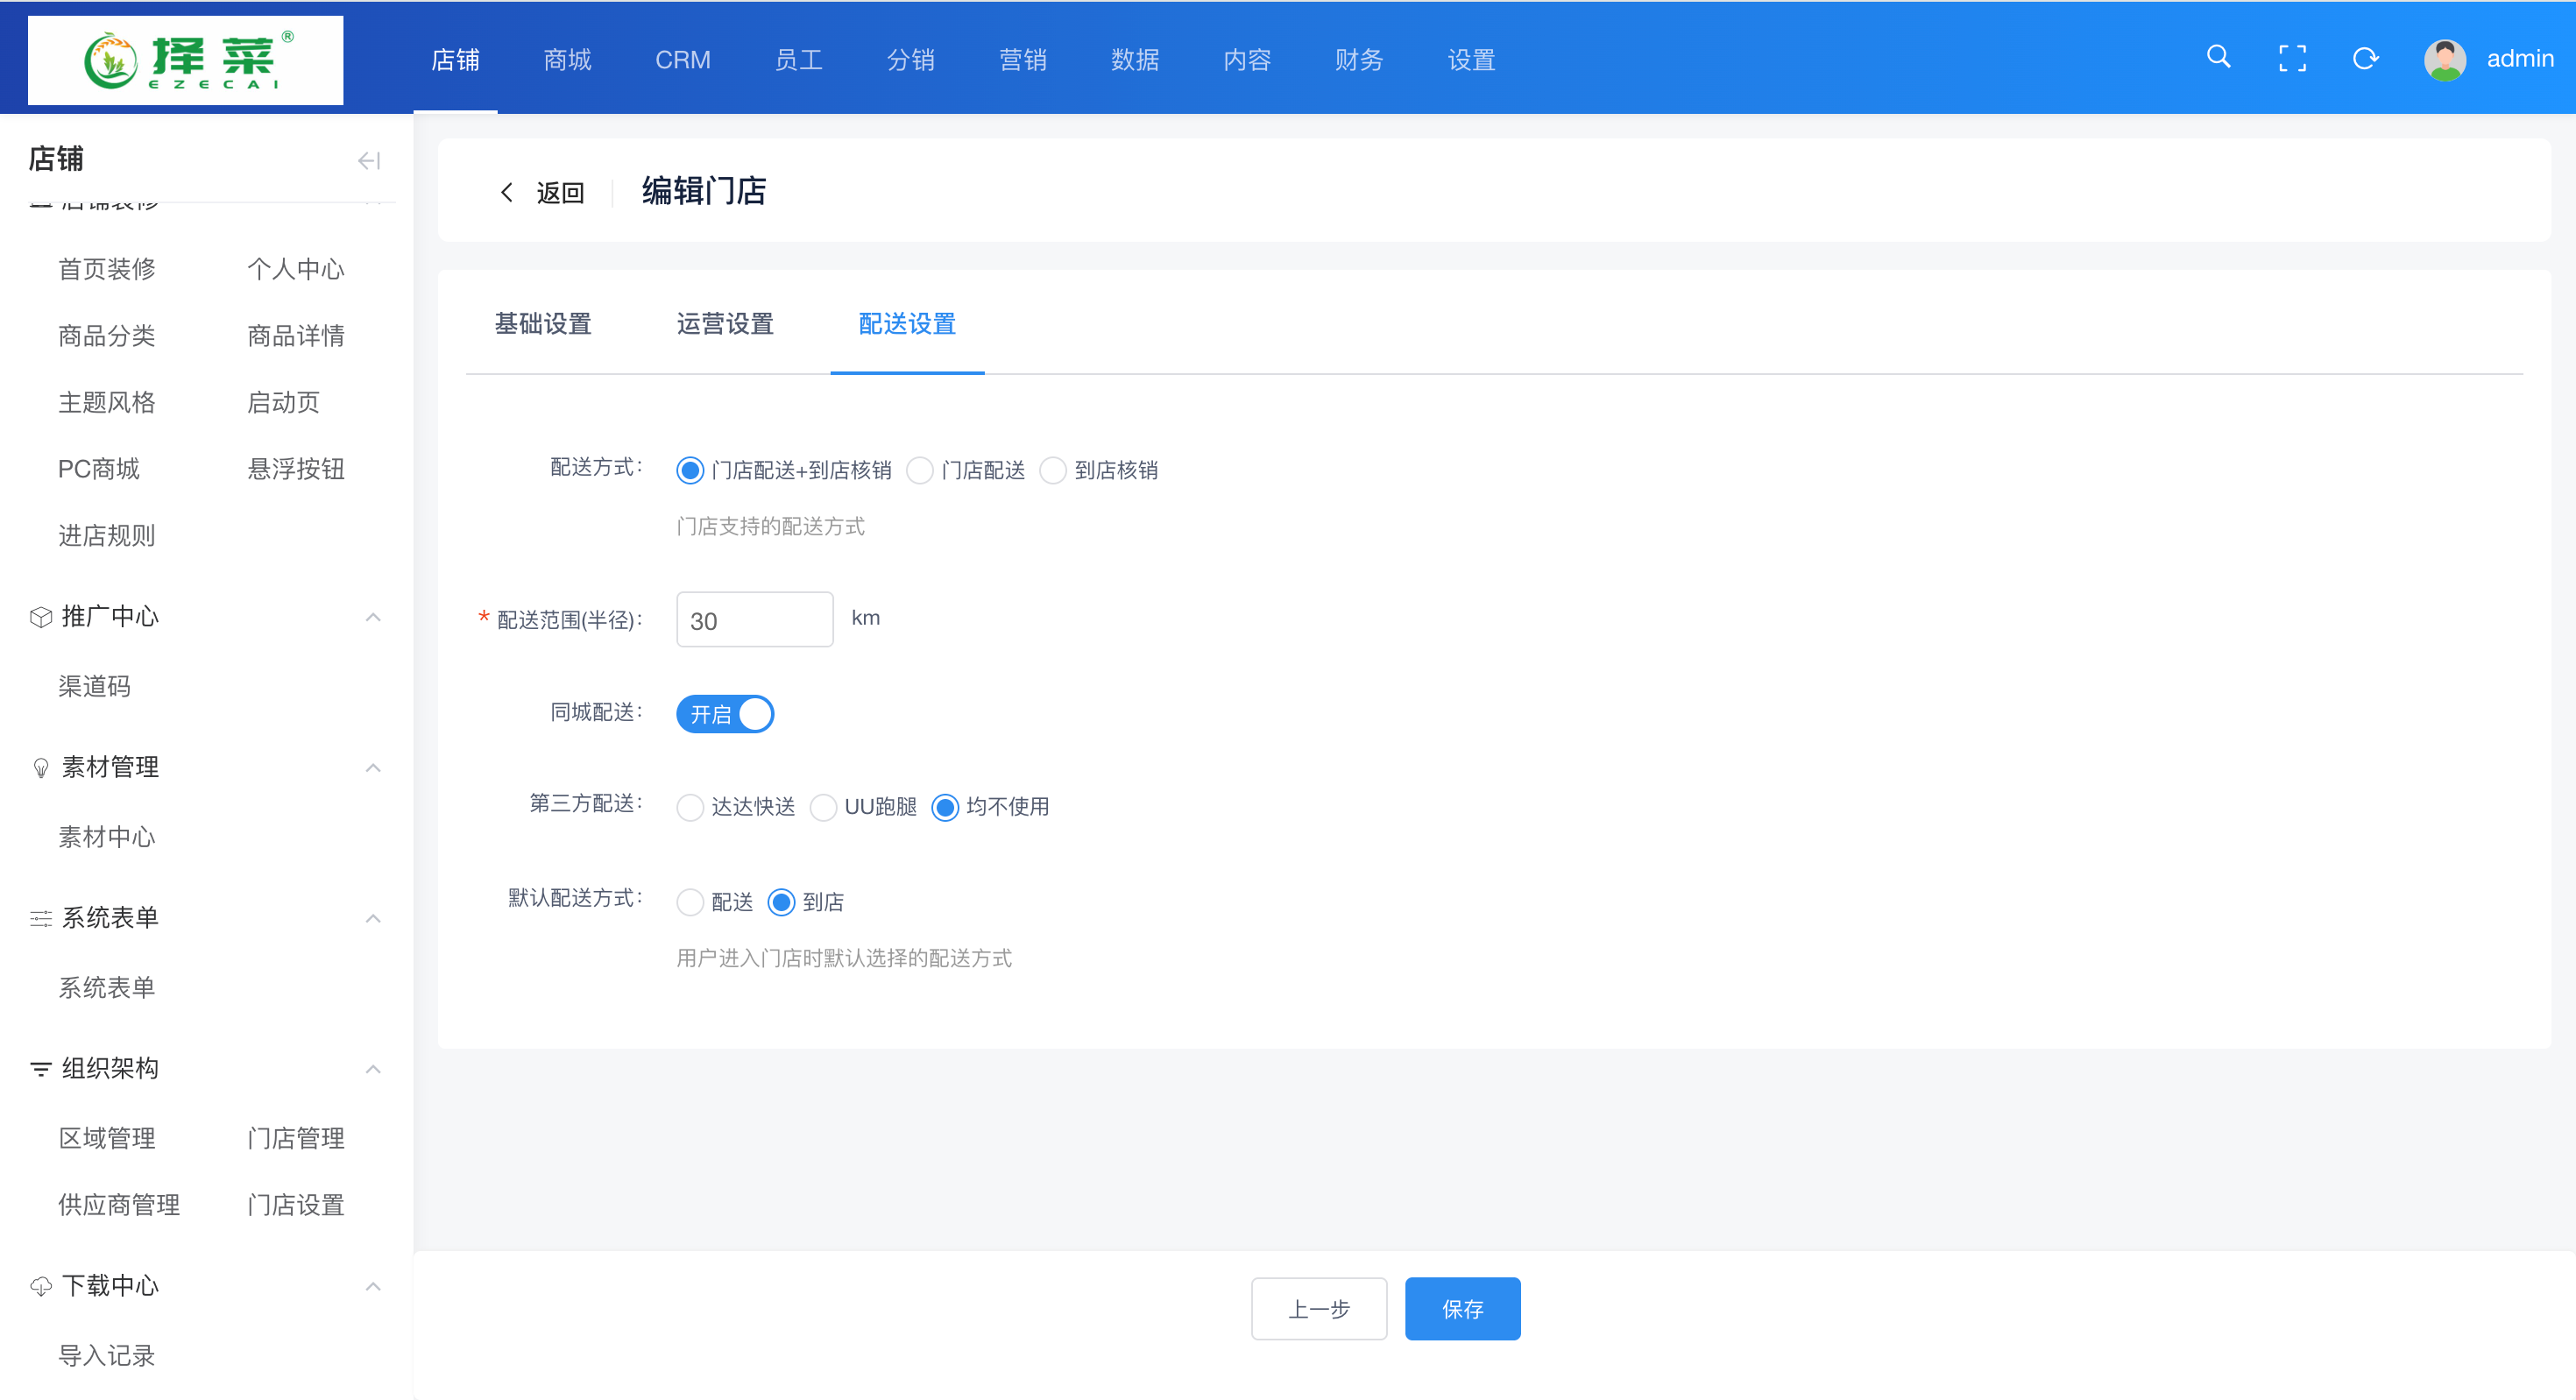Turn off the 同城配送 switch
Viewport: 2576px width, 1400px height.
coord(725,714)
